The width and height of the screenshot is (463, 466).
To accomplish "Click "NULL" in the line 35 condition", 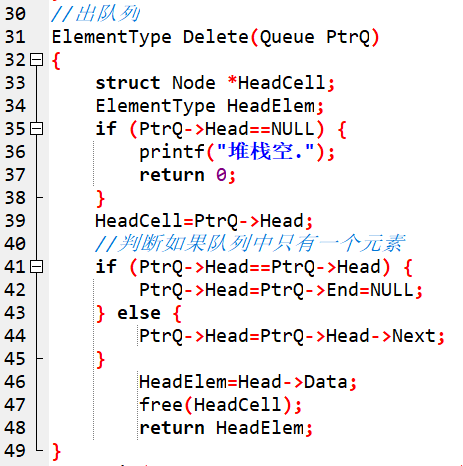I will pyautogui.click(x=293, y=129).
